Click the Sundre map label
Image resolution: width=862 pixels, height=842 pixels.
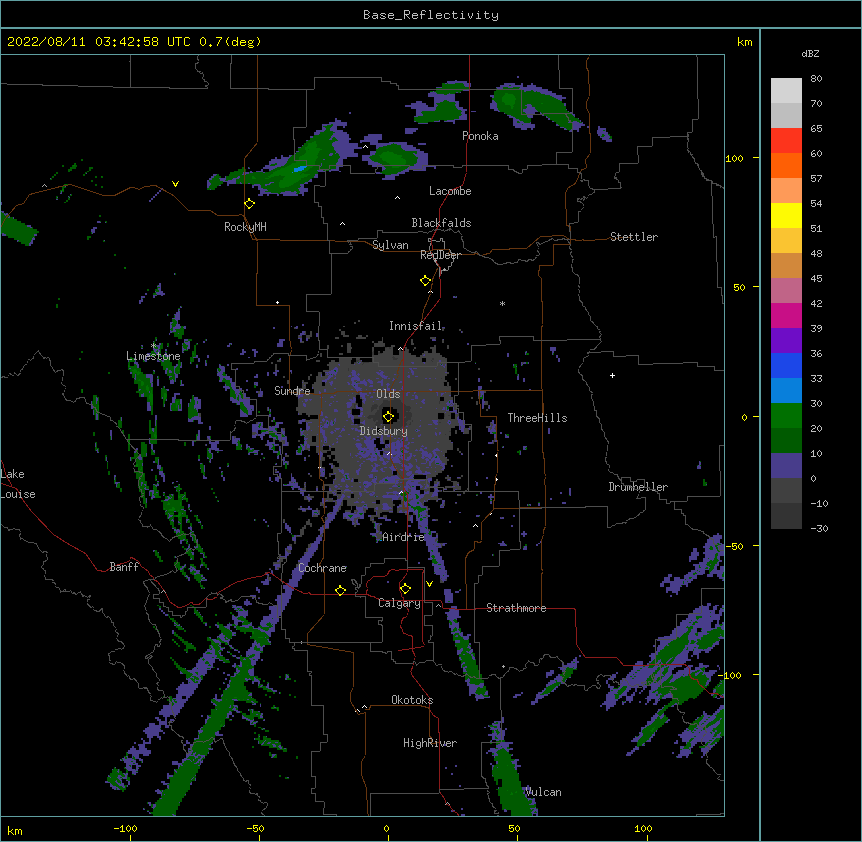tap(292, 391)
